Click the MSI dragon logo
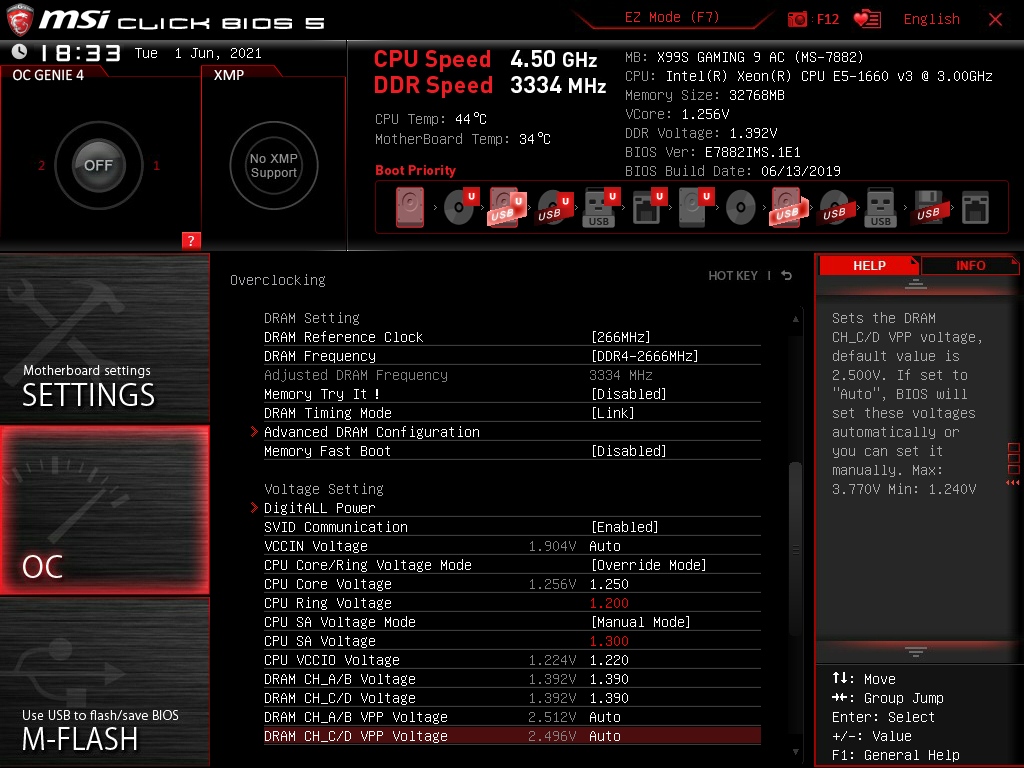Image resolution: width=1024 pixels, height=768 pixels. (x=20, y=20)
